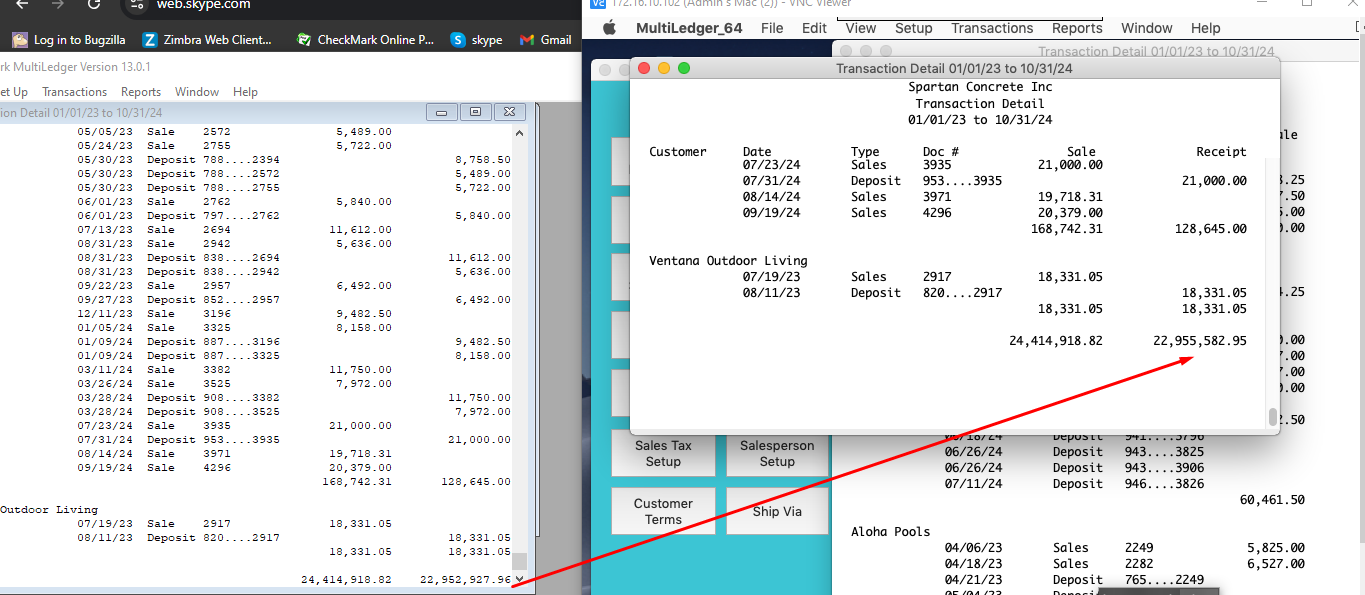The image size is (1365, 595).
Task: Open the Mac MultiLedger Reports menu
Action: pyautogui.click(x=1077, y=29)
